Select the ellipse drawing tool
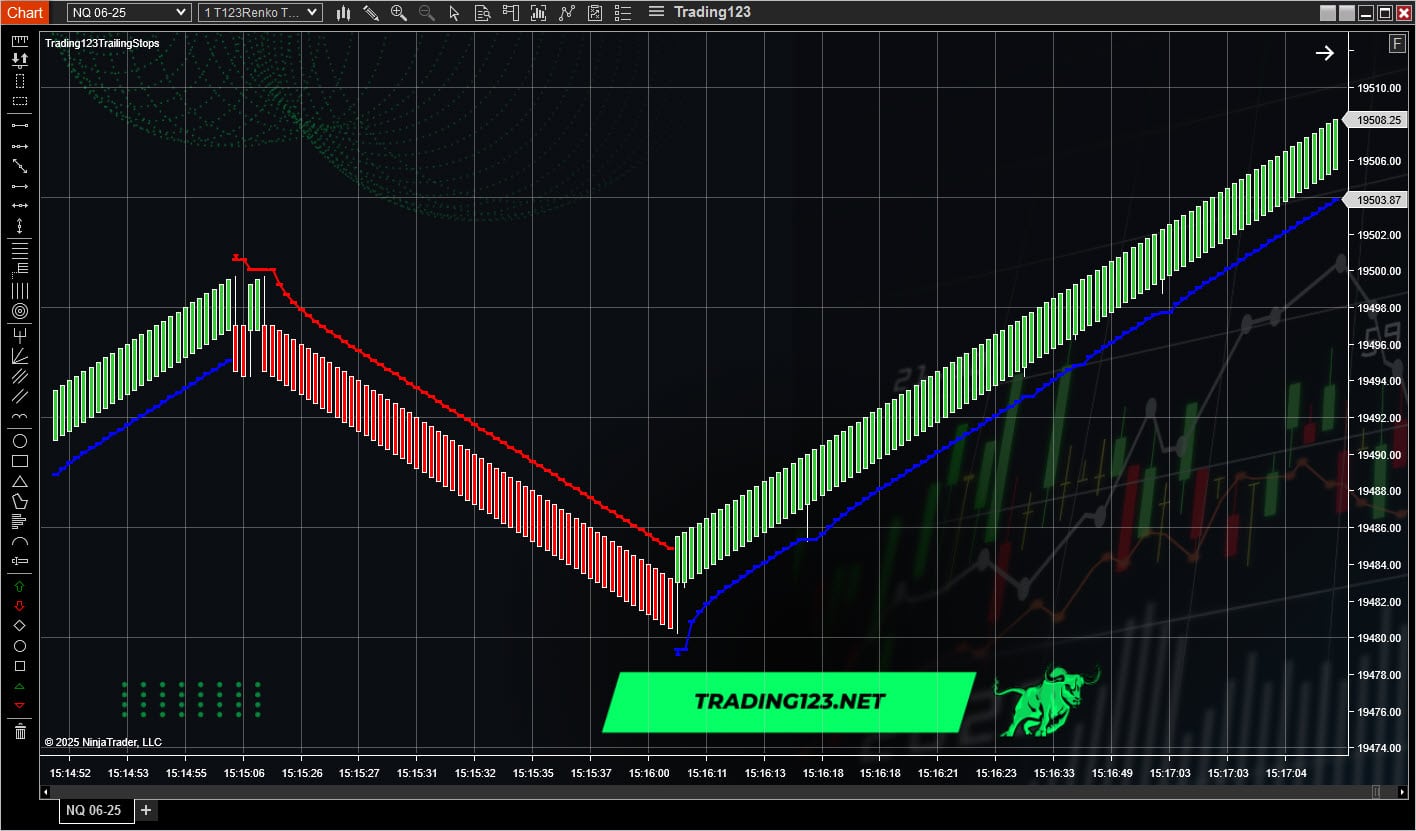The height and width of the screenshot is (831, 1416). (x=19, y=441)
